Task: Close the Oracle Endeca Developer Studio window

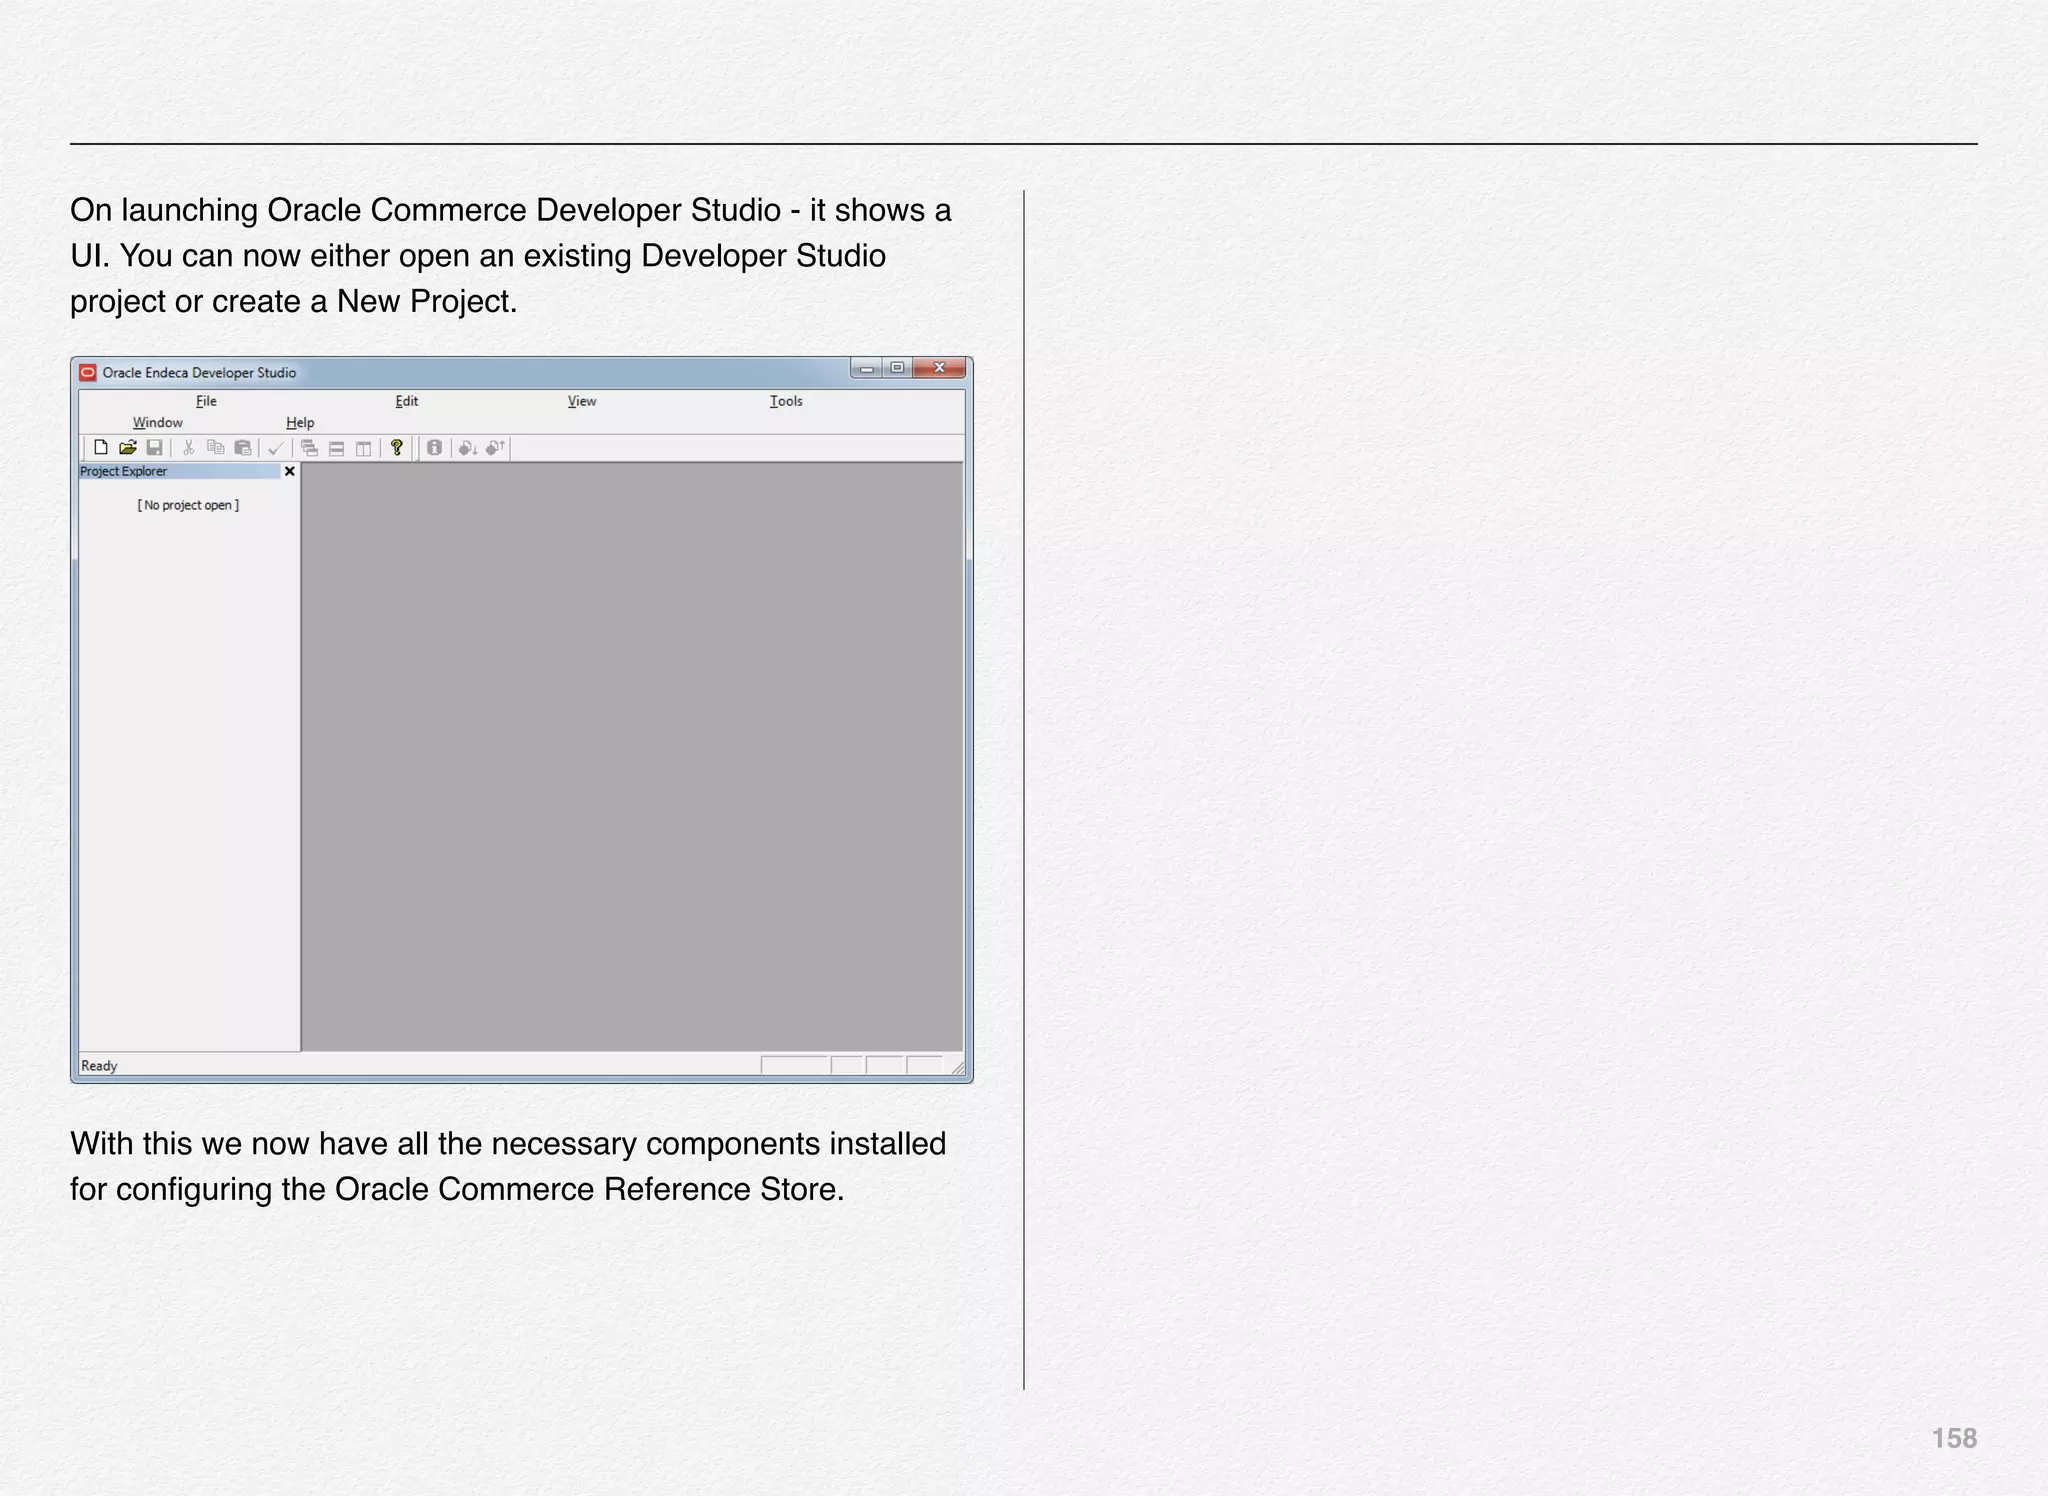Action: tap(939, 368)
